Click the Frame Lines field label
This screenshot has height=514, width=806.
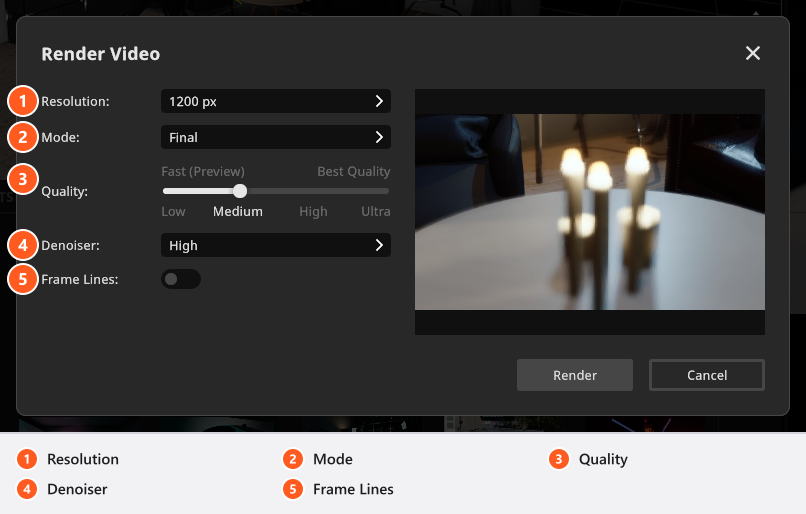pyautogui.click(x=80, y=279)
